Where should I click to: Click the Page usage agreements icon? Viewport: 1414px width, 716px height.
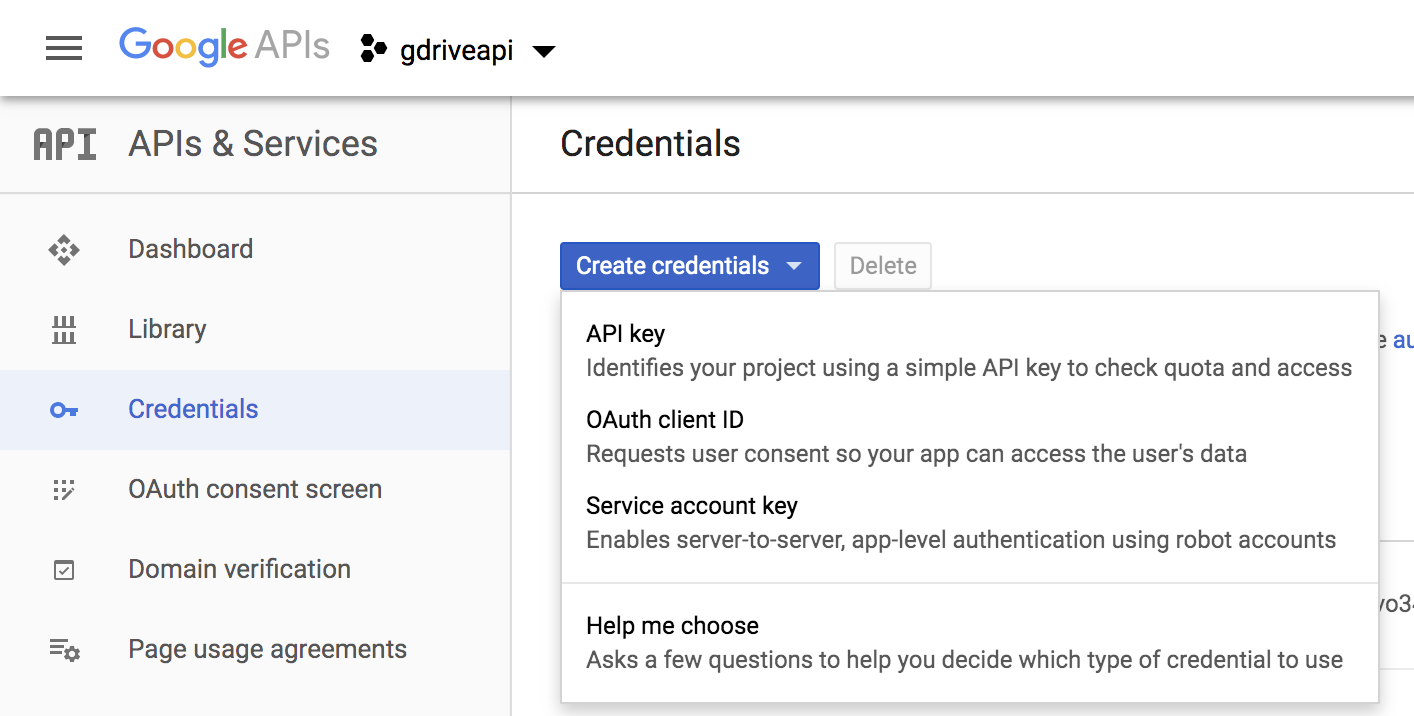(64, 650)
